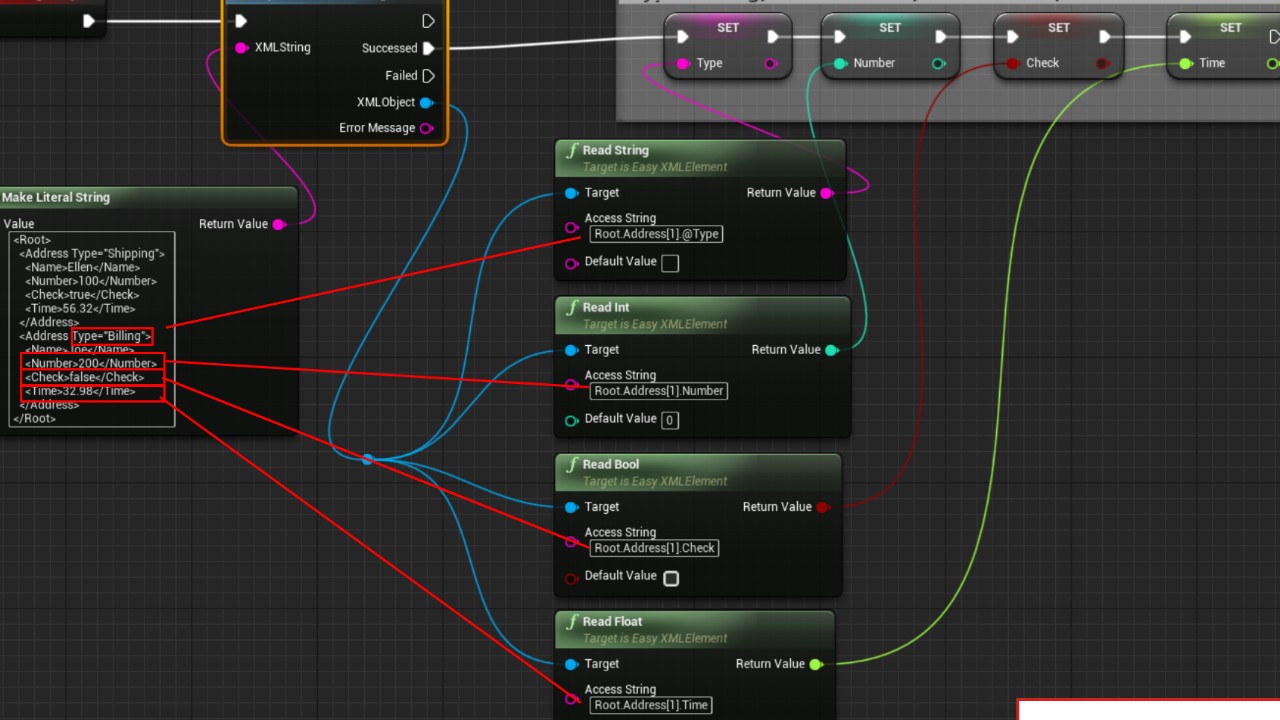Toggle Read Bool Default Value checkbox

[671, 578]
